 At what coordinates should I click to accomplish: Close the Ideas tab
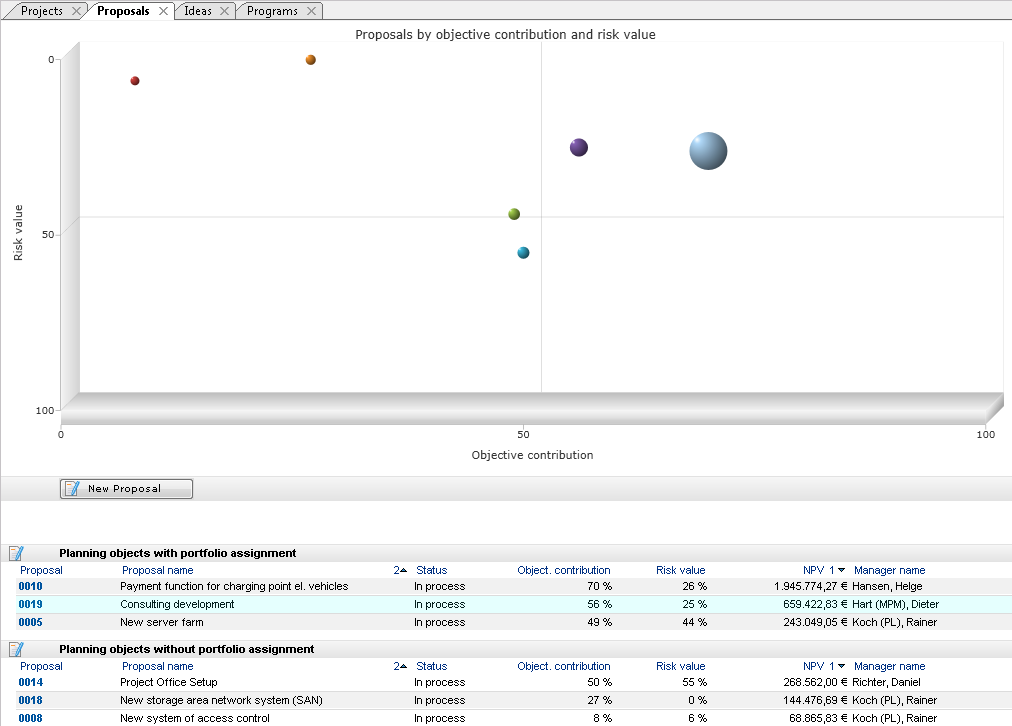coord(225,11)
